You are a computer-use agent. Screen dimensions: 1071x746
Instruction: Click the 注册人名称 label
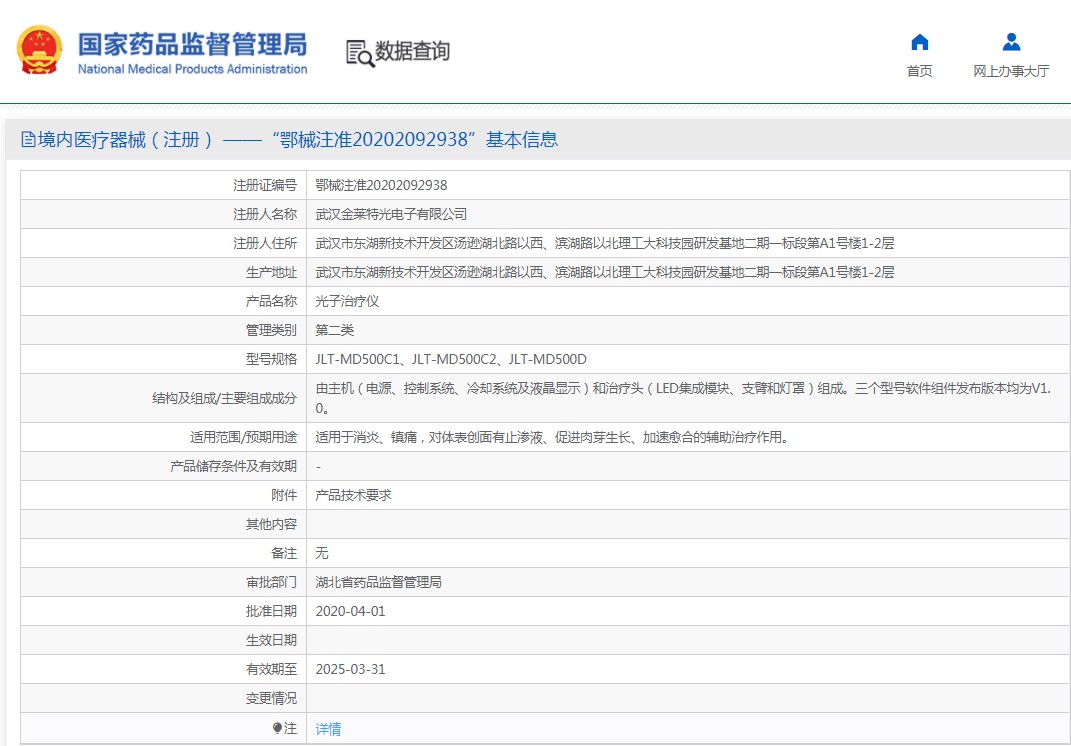click(x=265, y=215)
